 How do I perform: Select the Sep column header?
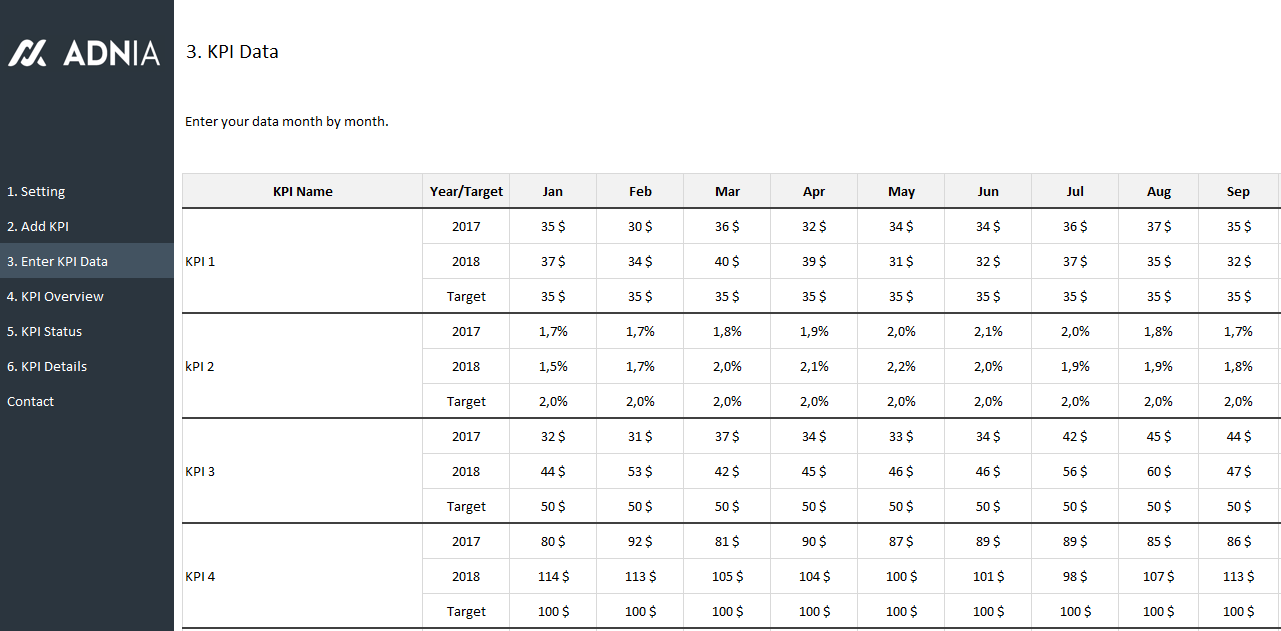[x=1238, y=192]
